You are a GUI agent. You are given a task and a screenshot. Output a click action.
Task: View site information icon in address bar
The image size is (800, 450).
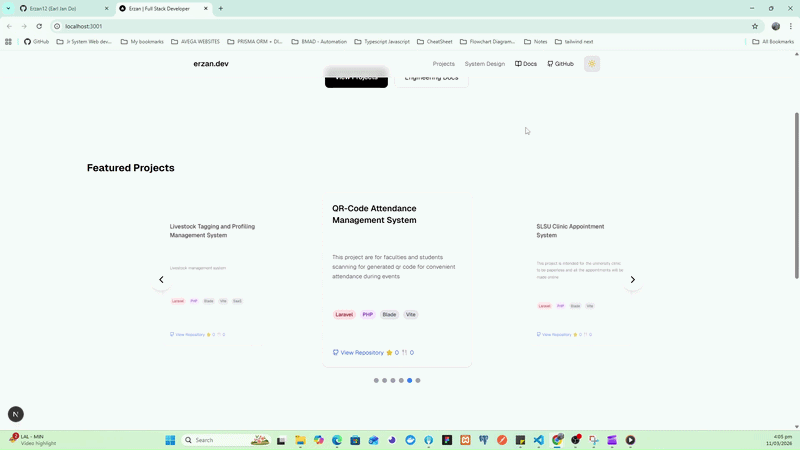(57, 26)
